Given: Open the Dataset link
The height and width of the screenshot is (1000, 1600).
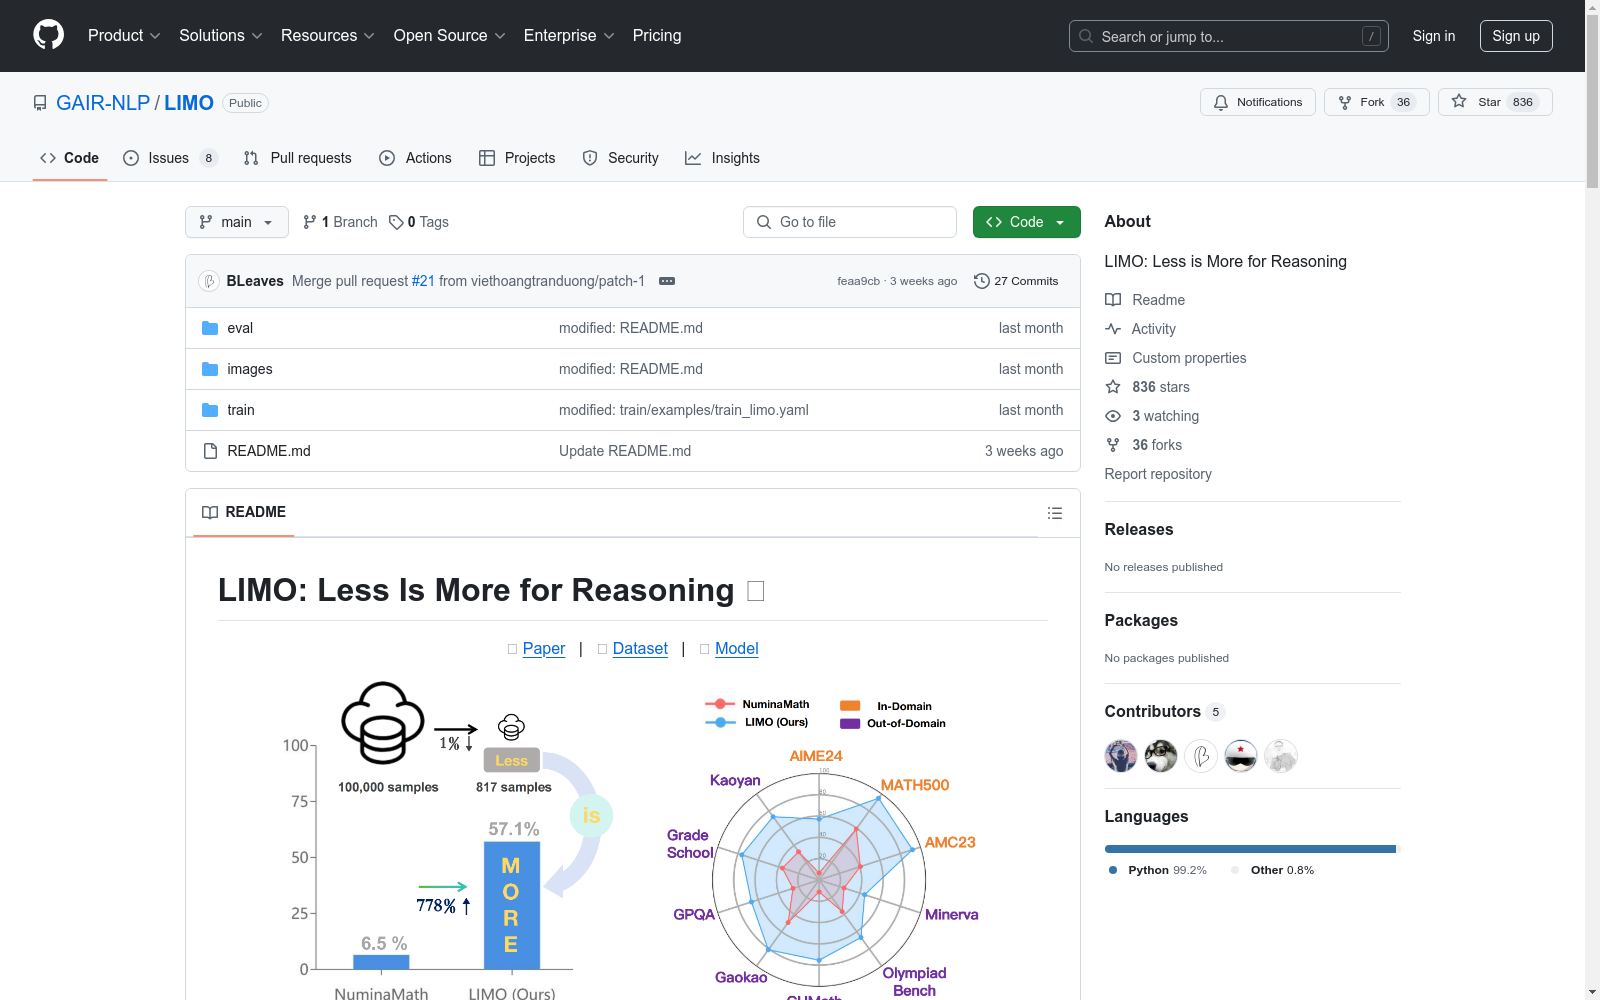Looking at the screenshot, I should [640, 648].
